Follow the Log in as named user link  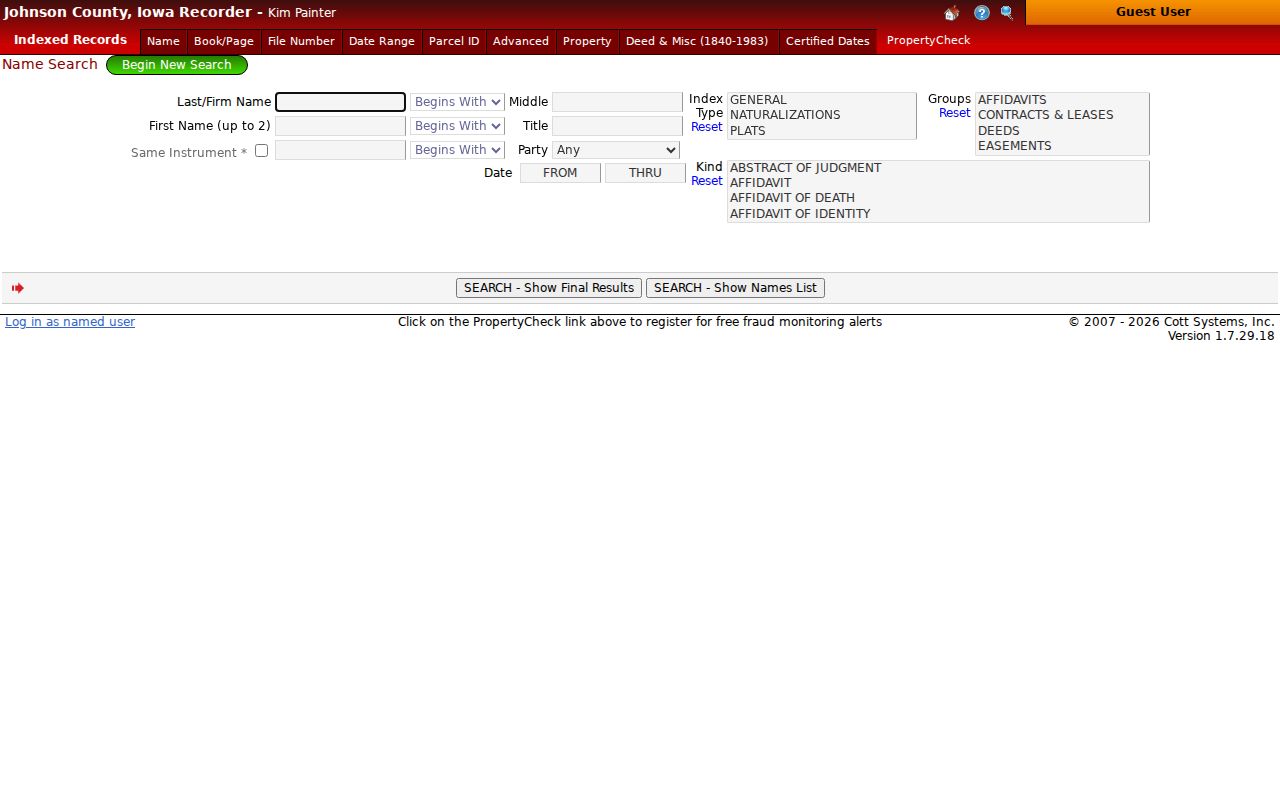tap(70, 322)
